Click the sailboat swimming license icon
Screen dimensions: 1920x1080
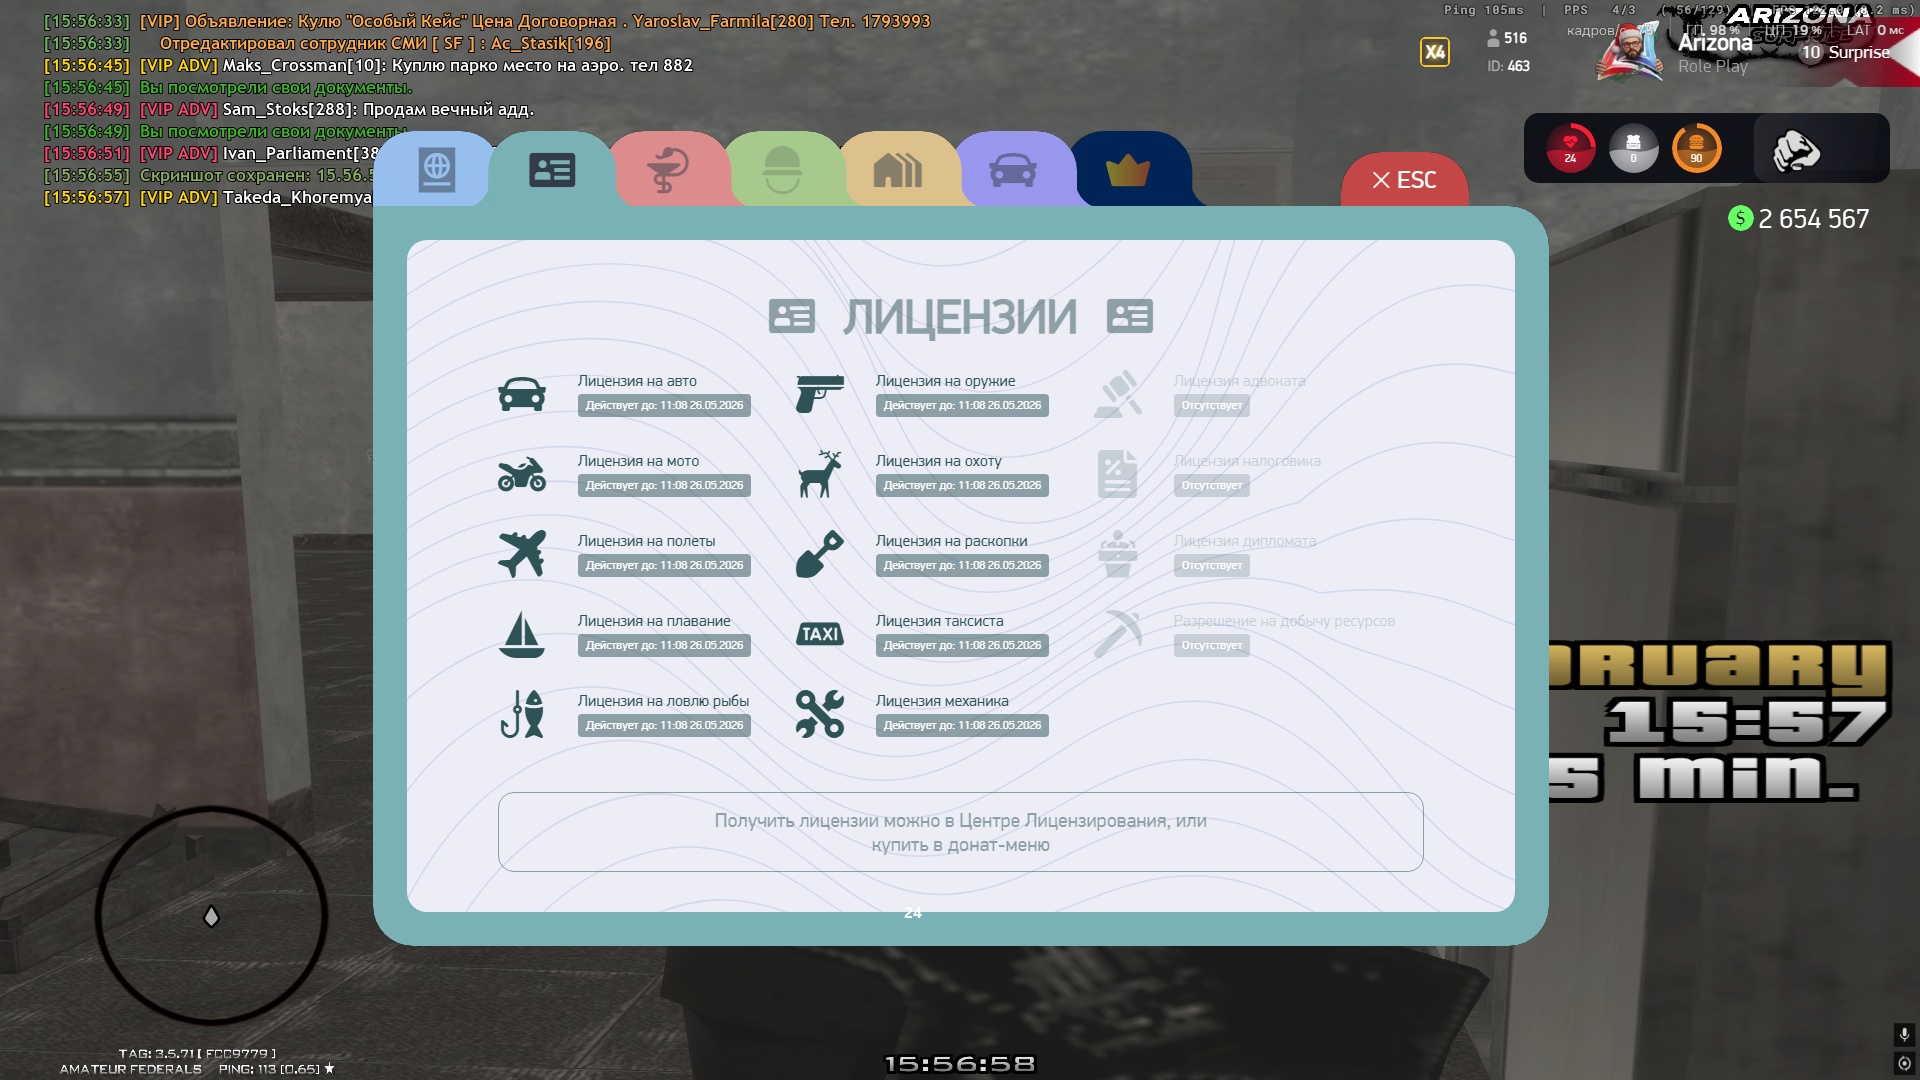pyautogui.click(x=522, y=634)
